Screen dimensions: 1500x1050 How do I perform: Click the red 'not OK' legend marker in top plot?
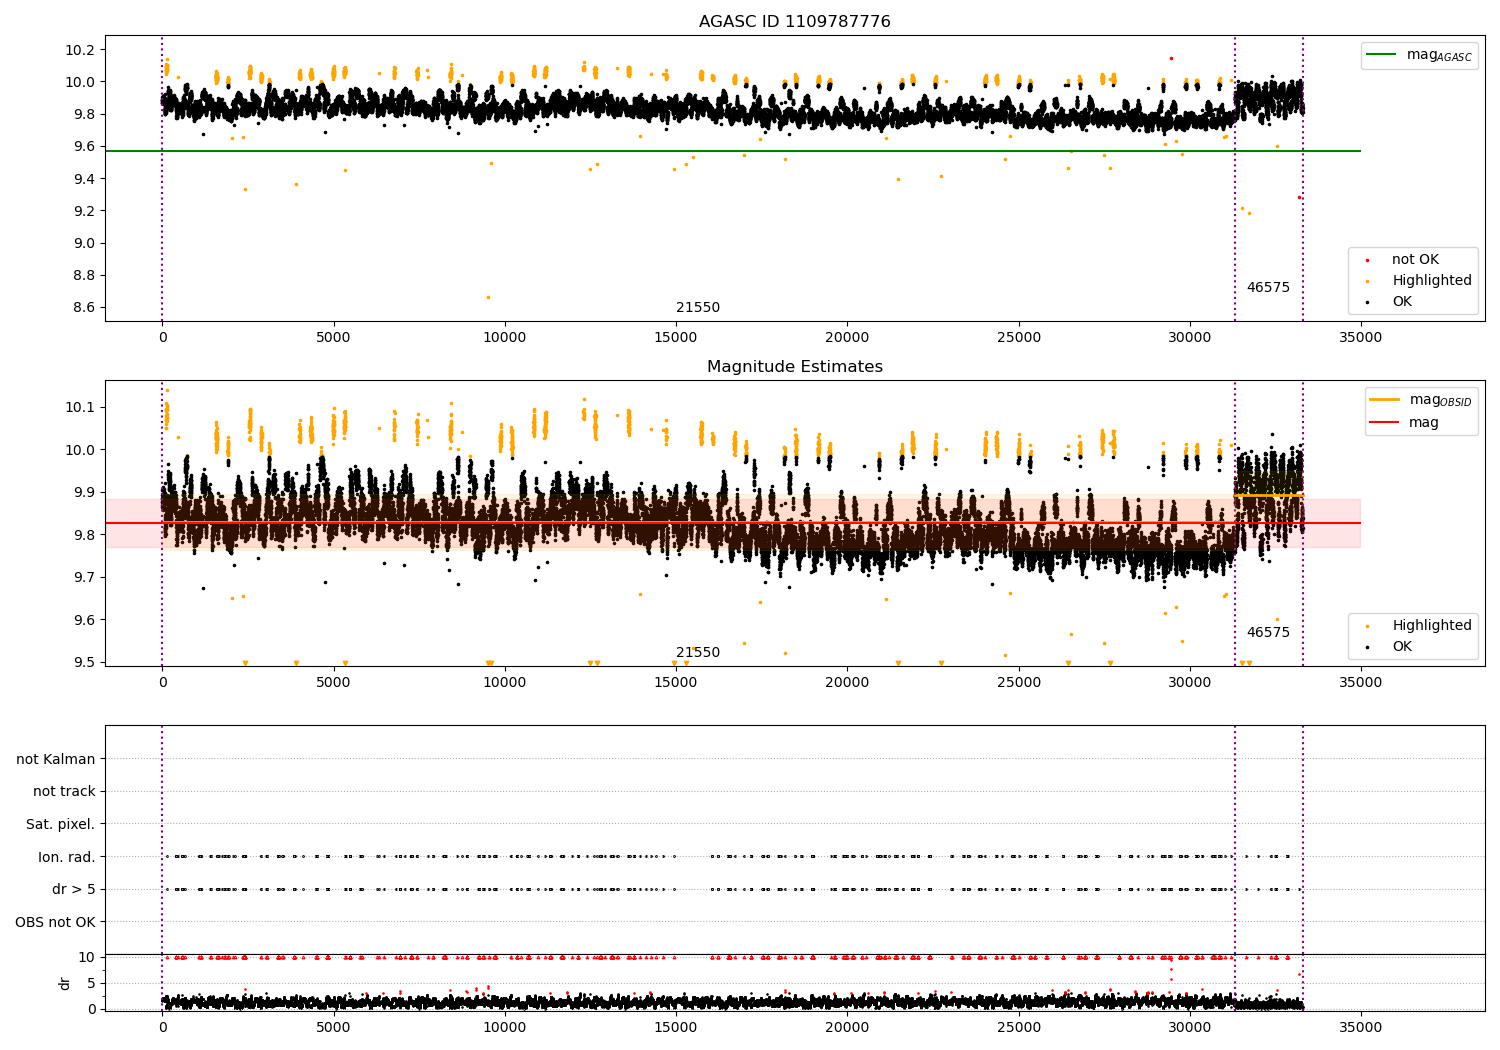click(x=1367, y=260)
